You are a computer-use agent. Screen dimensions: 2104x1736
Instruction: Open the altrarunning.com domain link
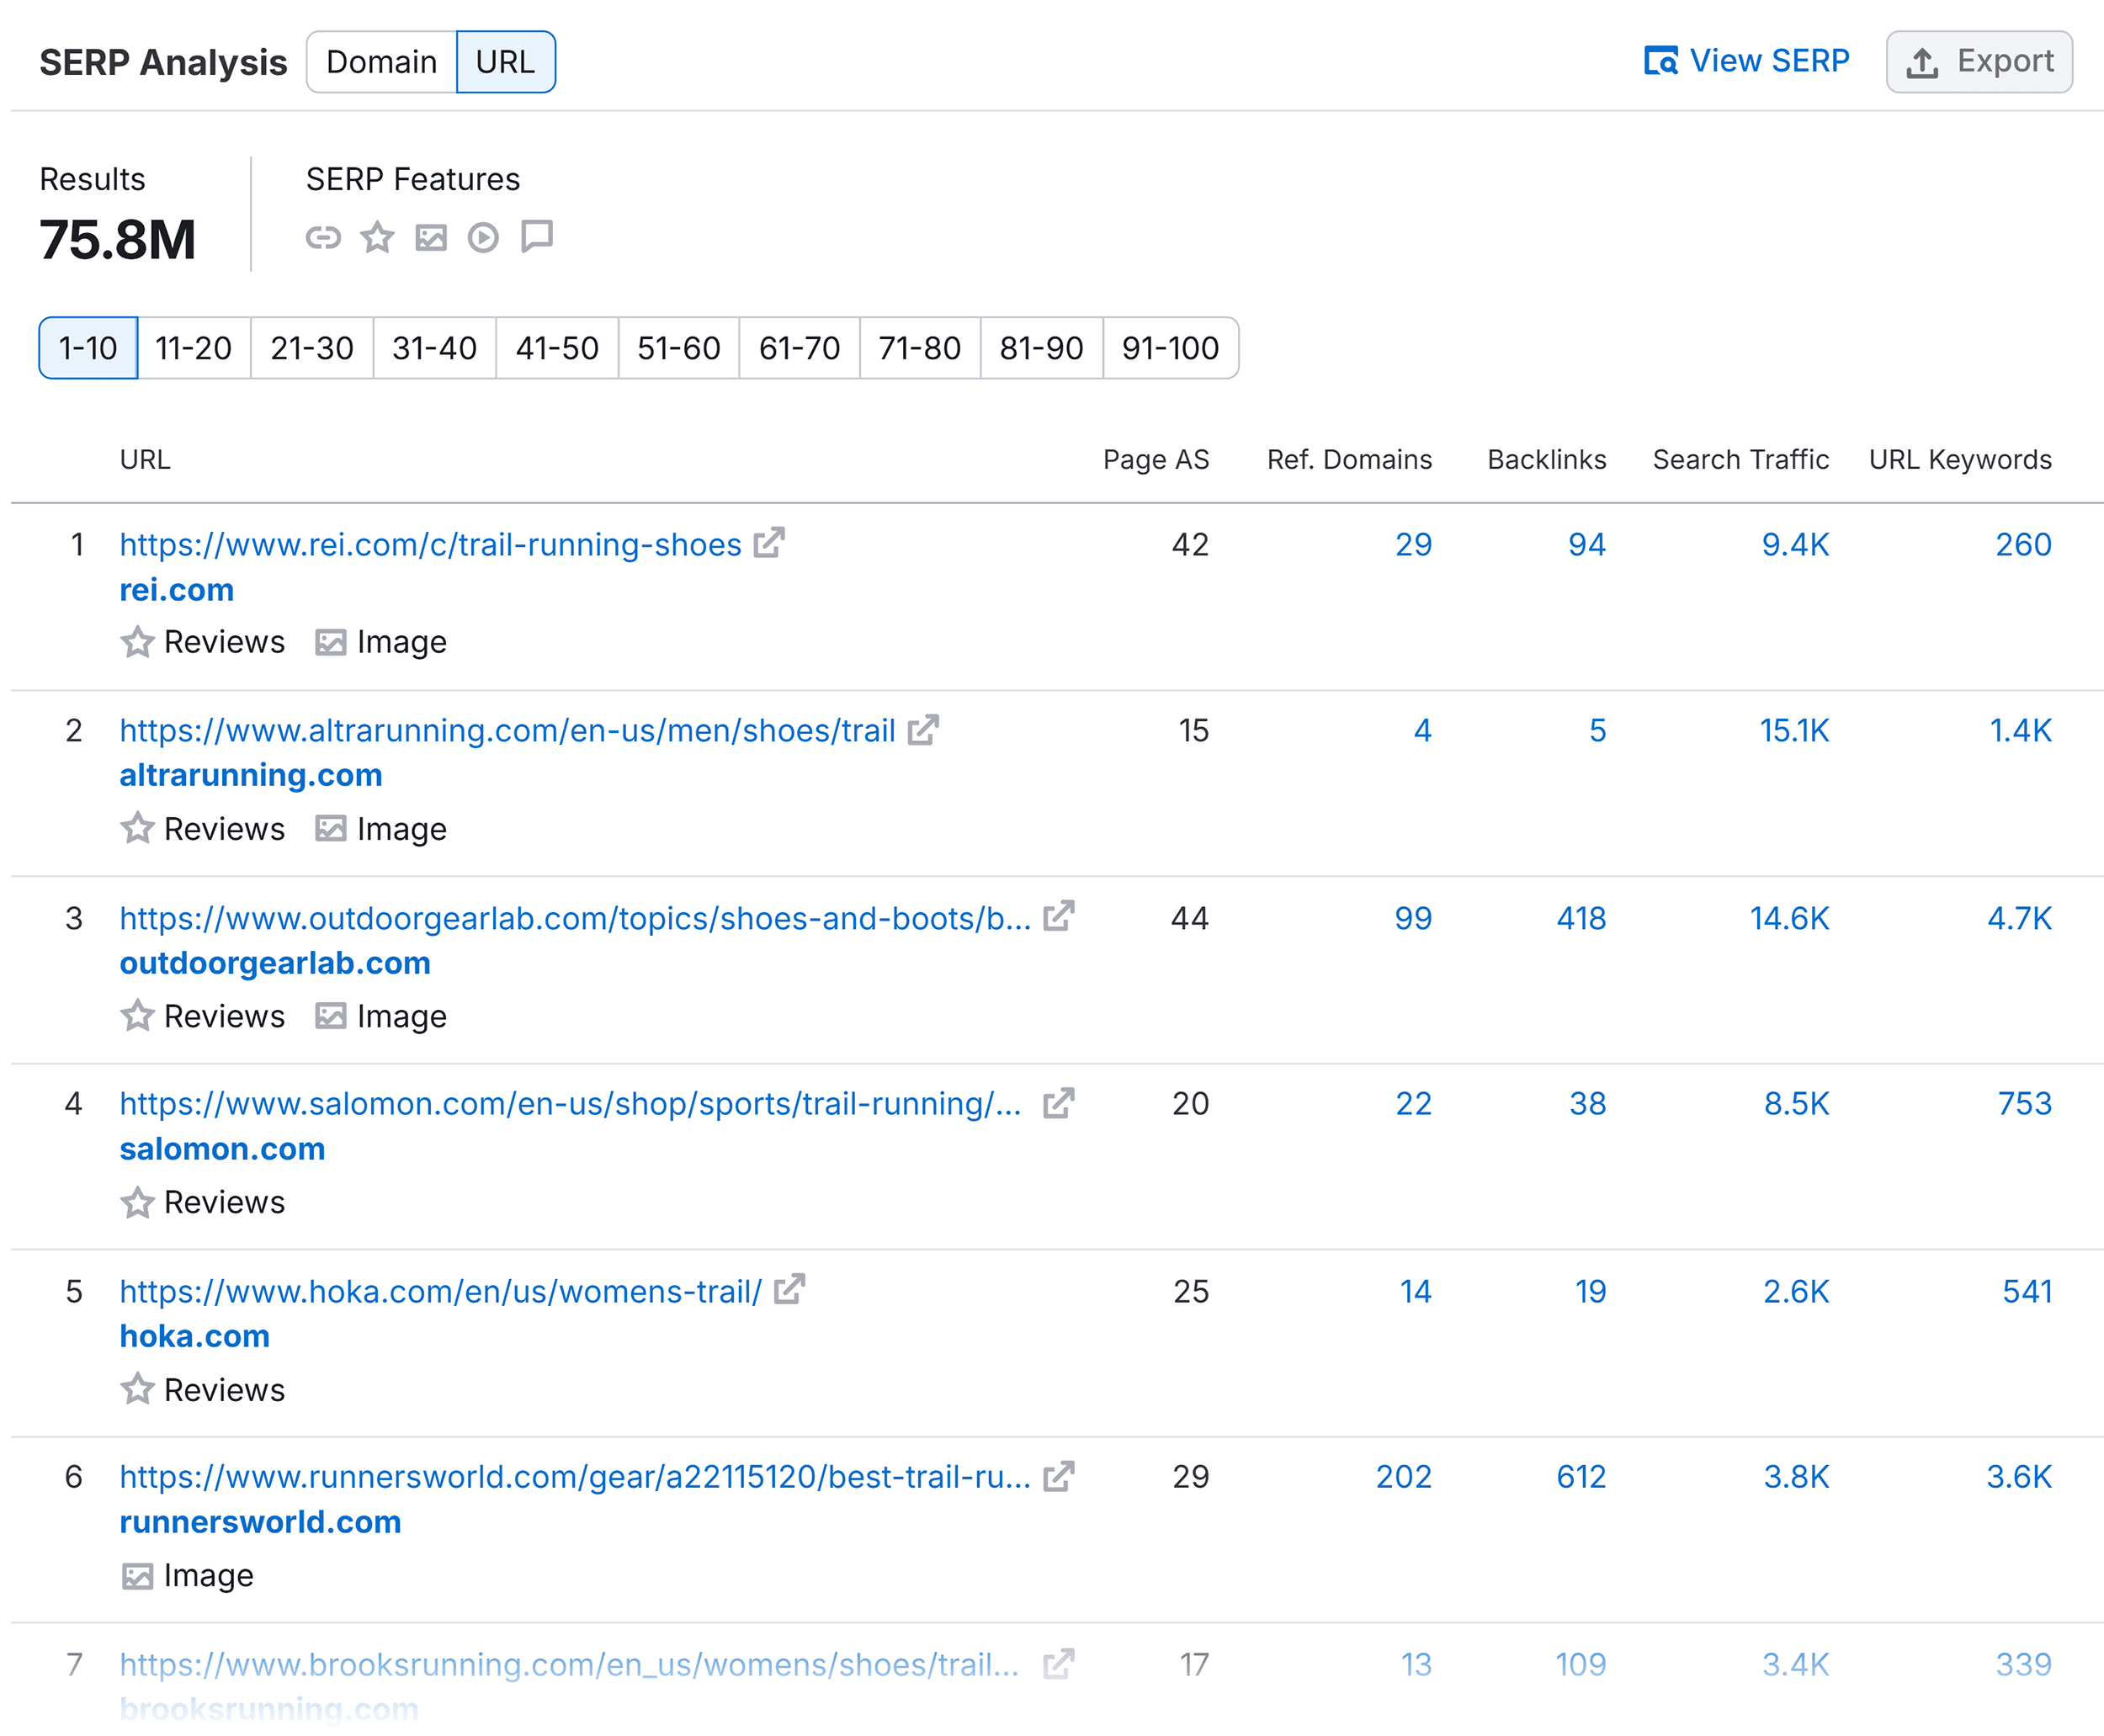[x=251, y=775]
